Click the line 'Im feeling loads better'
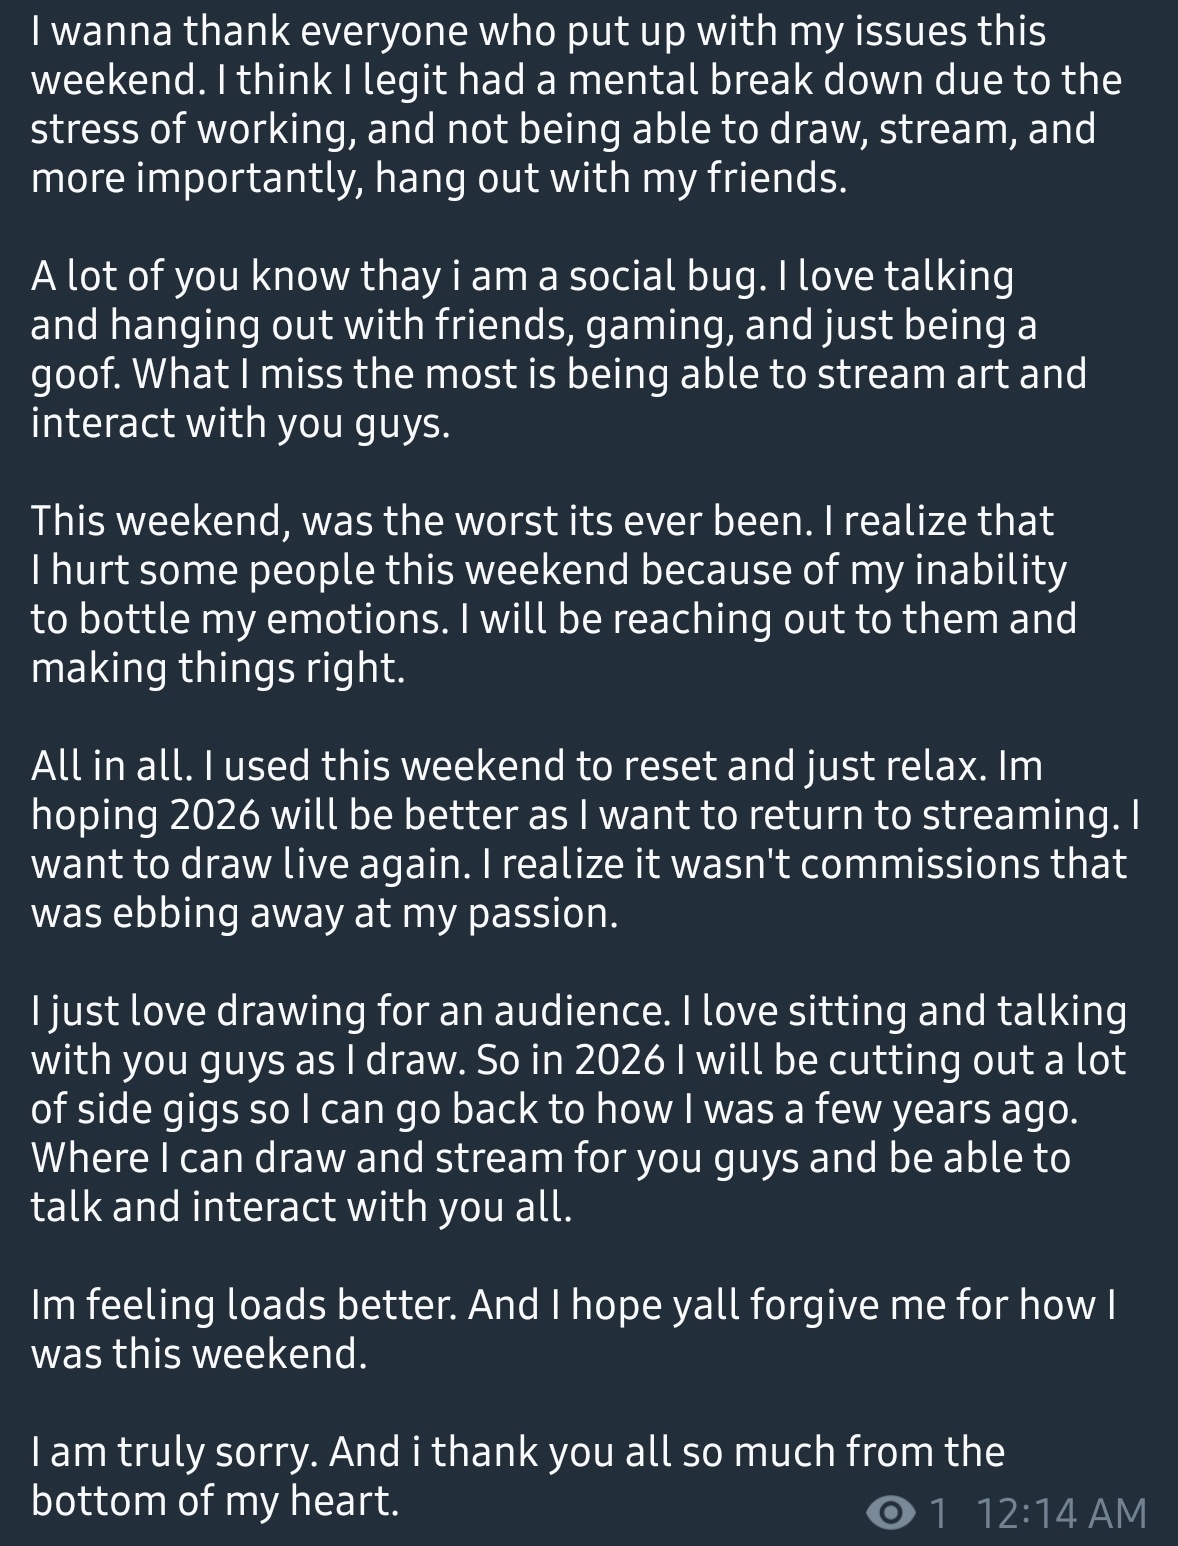 click(x=573, y=1305)
